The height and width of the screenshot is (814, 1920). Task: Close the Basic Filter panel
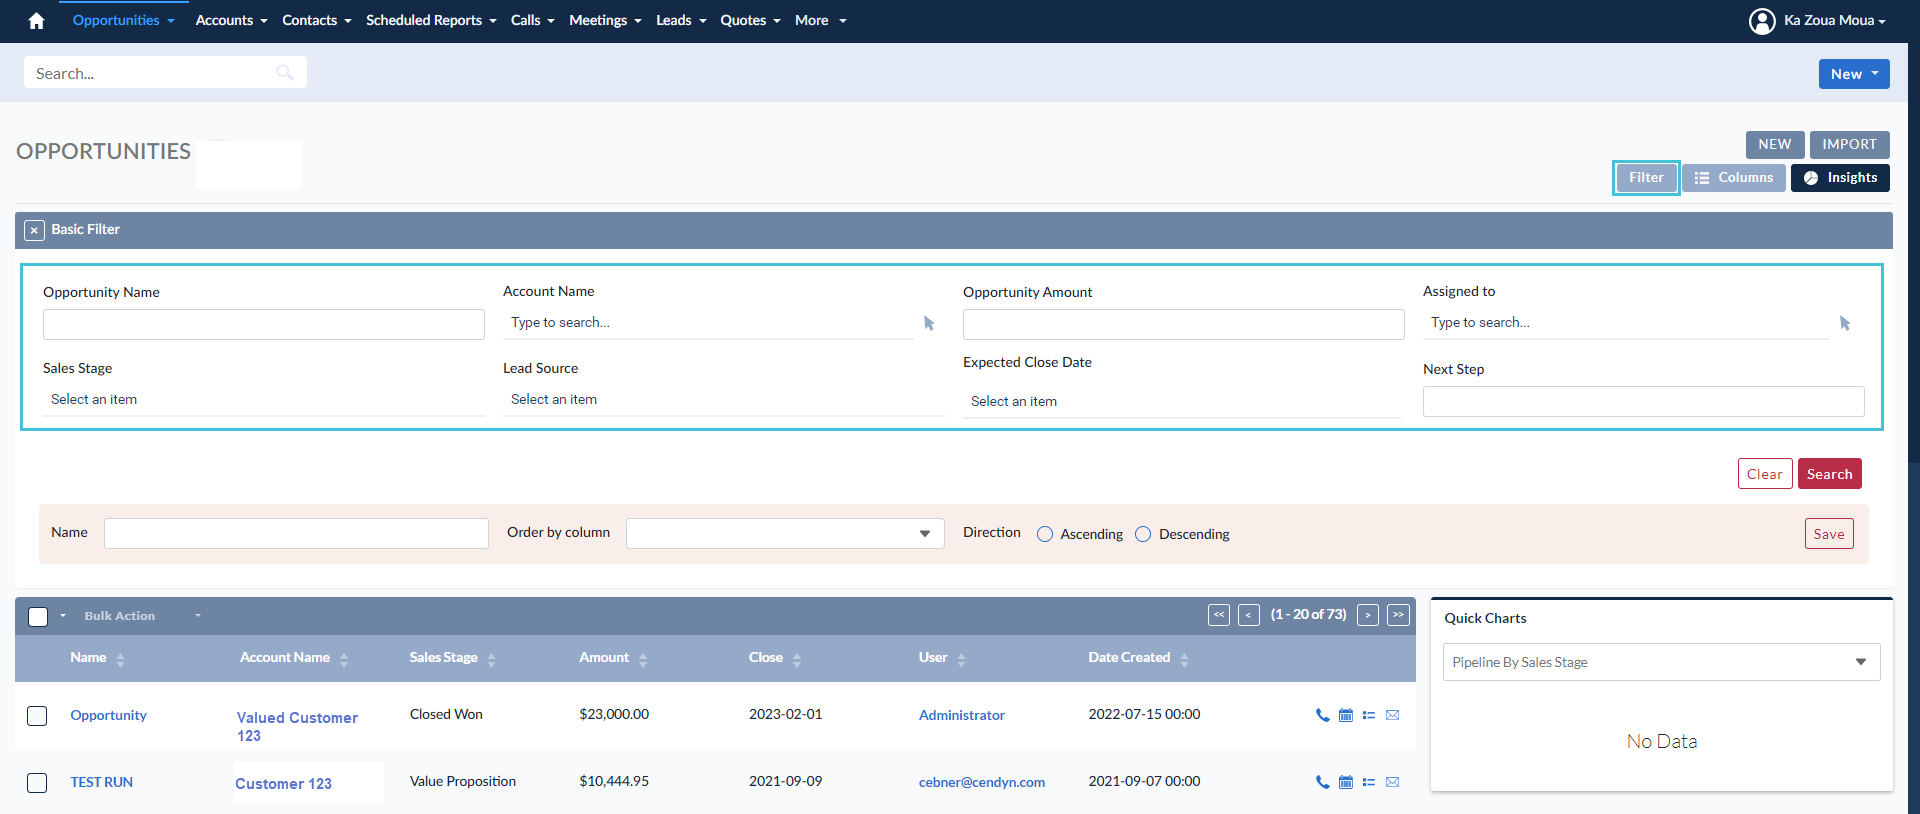coord(34,230)
